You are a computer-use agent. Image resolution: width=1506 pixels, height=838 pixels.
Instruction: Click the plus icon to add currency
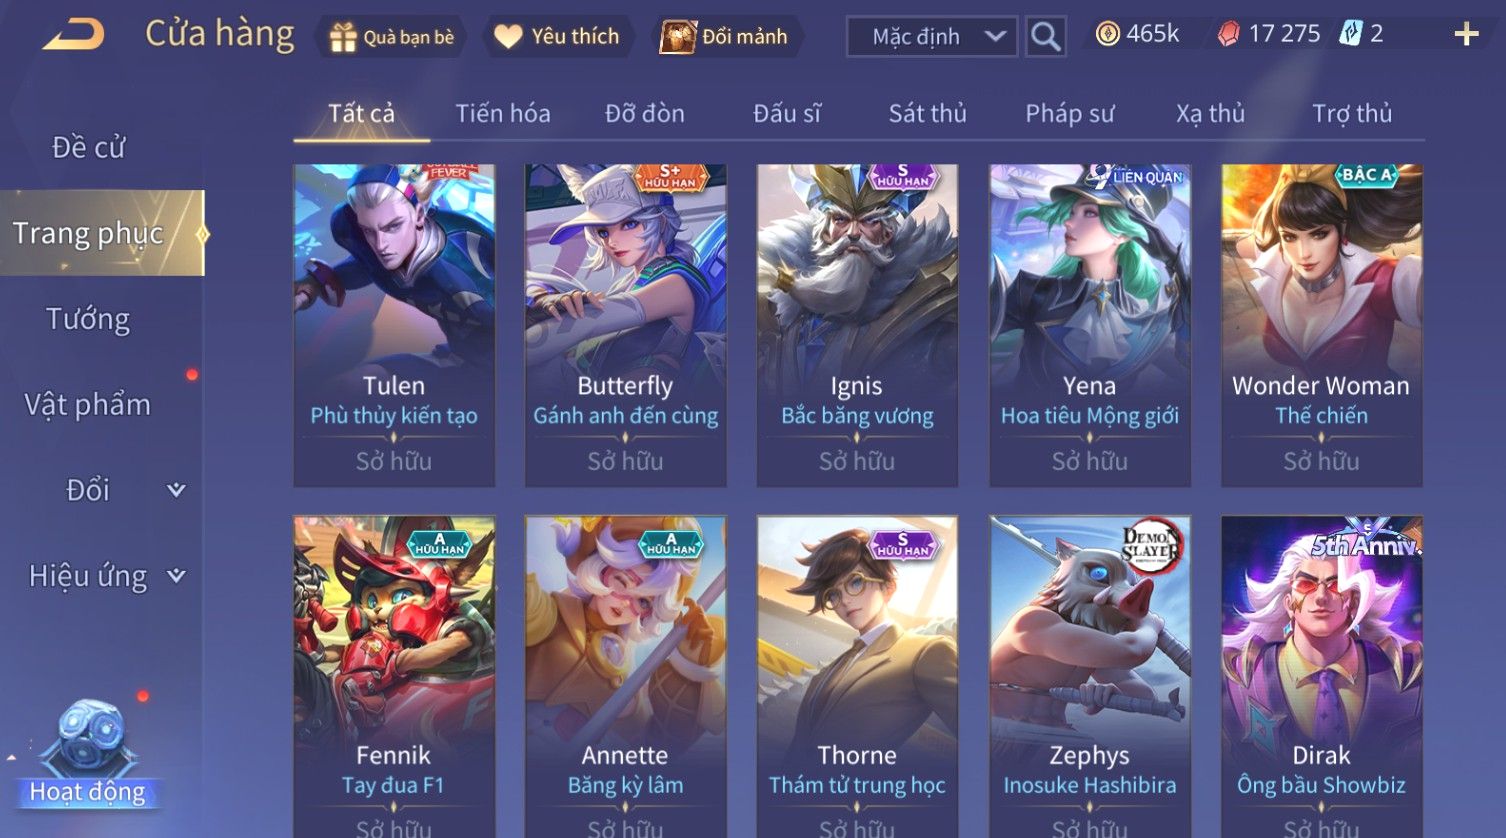[x=1466, y=35]
